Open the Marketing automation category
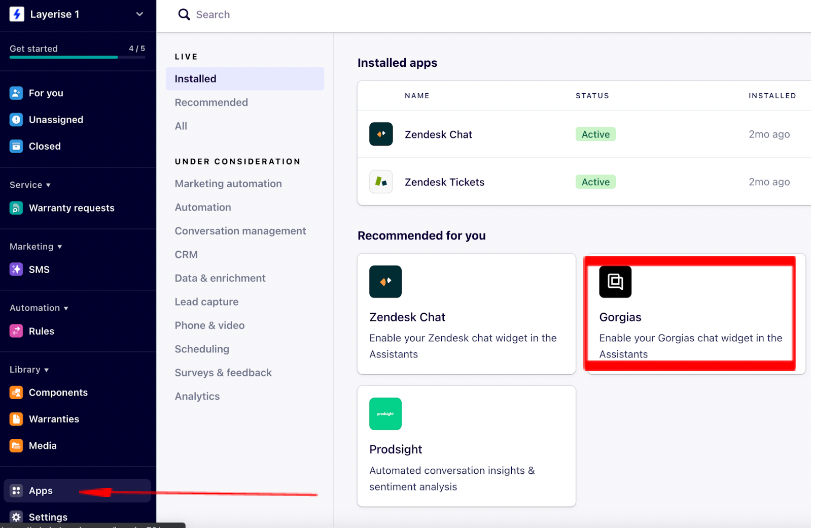 (x=228, y=183)
